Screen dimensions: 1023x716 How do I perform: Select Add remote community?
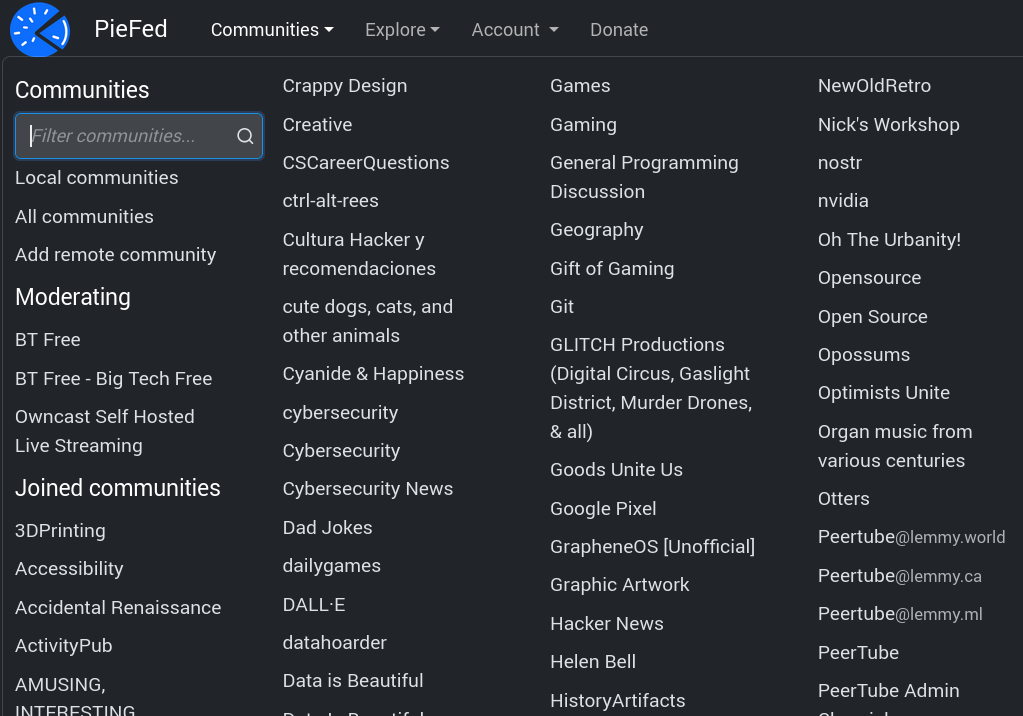coord(115,255)
